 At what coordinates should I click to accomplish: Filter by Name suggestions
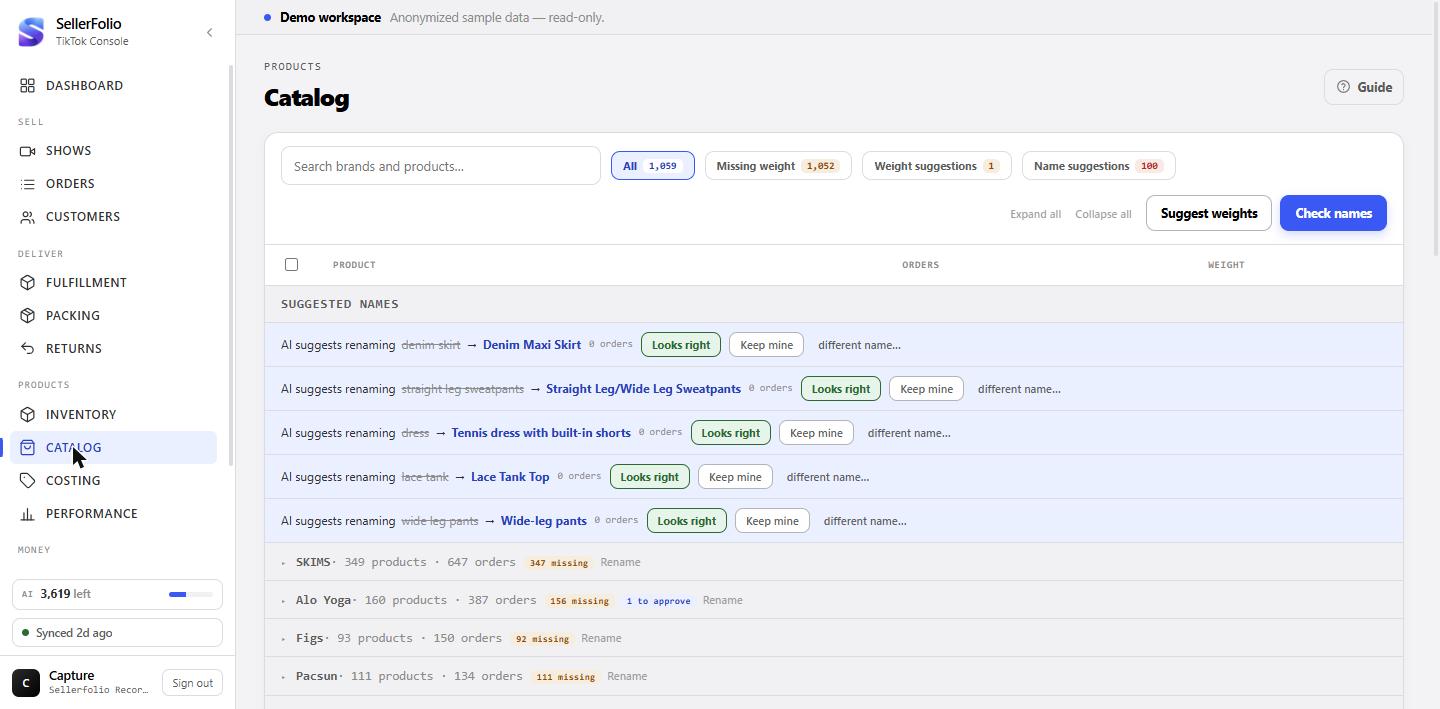(1098, 166)
